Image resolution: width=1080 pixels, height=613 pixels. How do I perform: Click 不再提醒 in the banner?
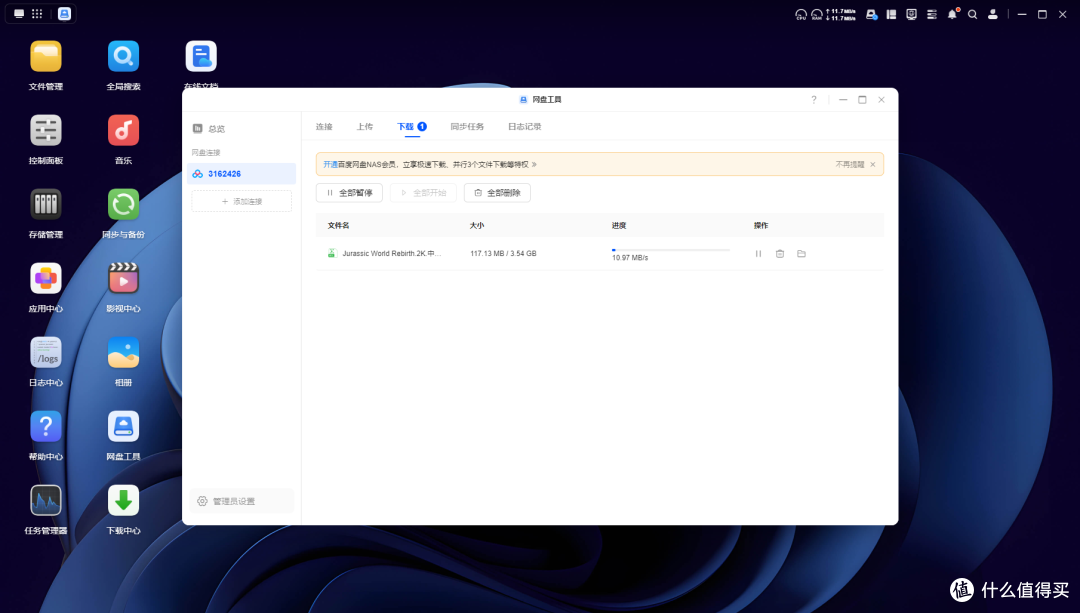[849, 165]
